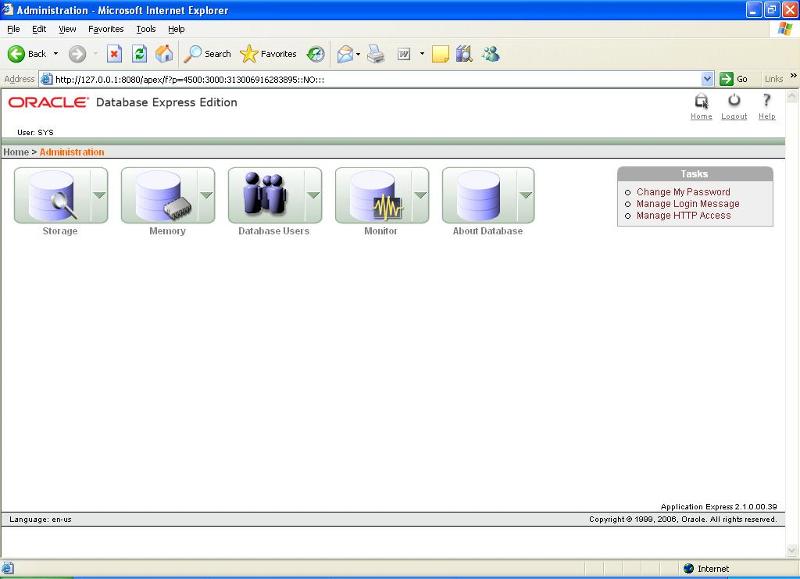Open the Favorites menu
Image resolution: width=800 pixels, height=579 pixels.
pos(106,29)
